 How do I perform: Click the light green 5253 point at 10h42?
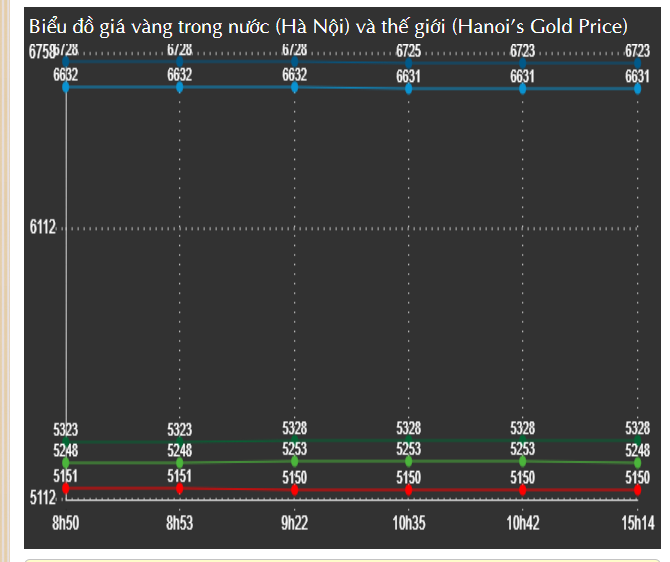(523, 461)
